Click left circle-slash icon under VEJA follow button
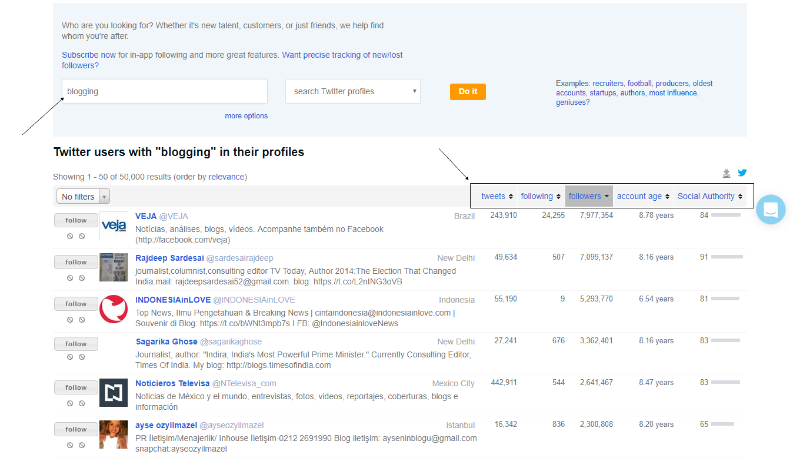Image resolution: width=800 pixels, height=461 pixels. (70, 236)
